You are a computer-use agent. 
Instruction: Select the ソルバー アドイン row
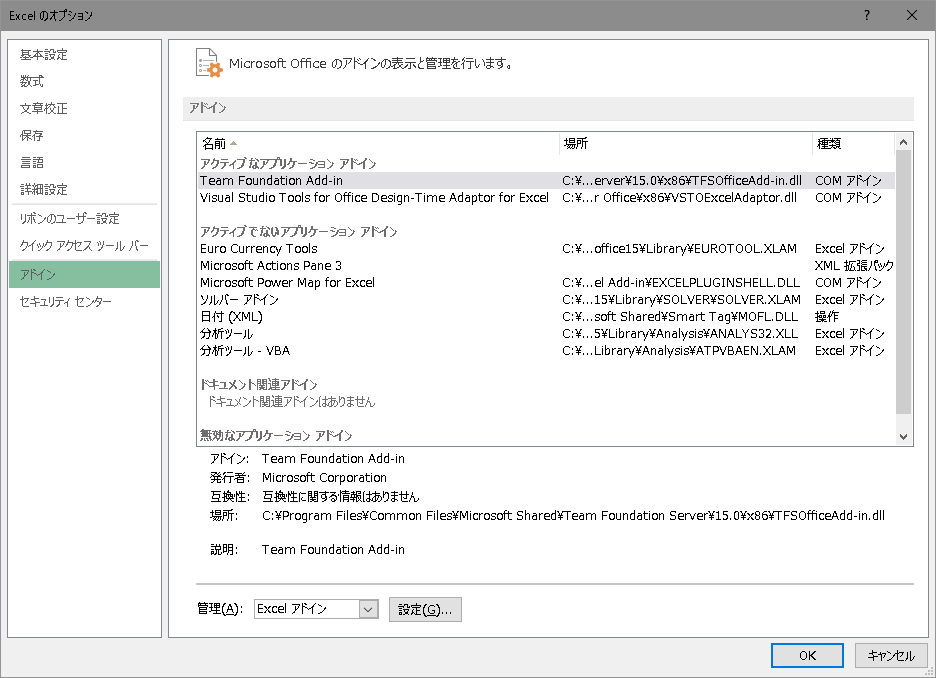point(546,300)
